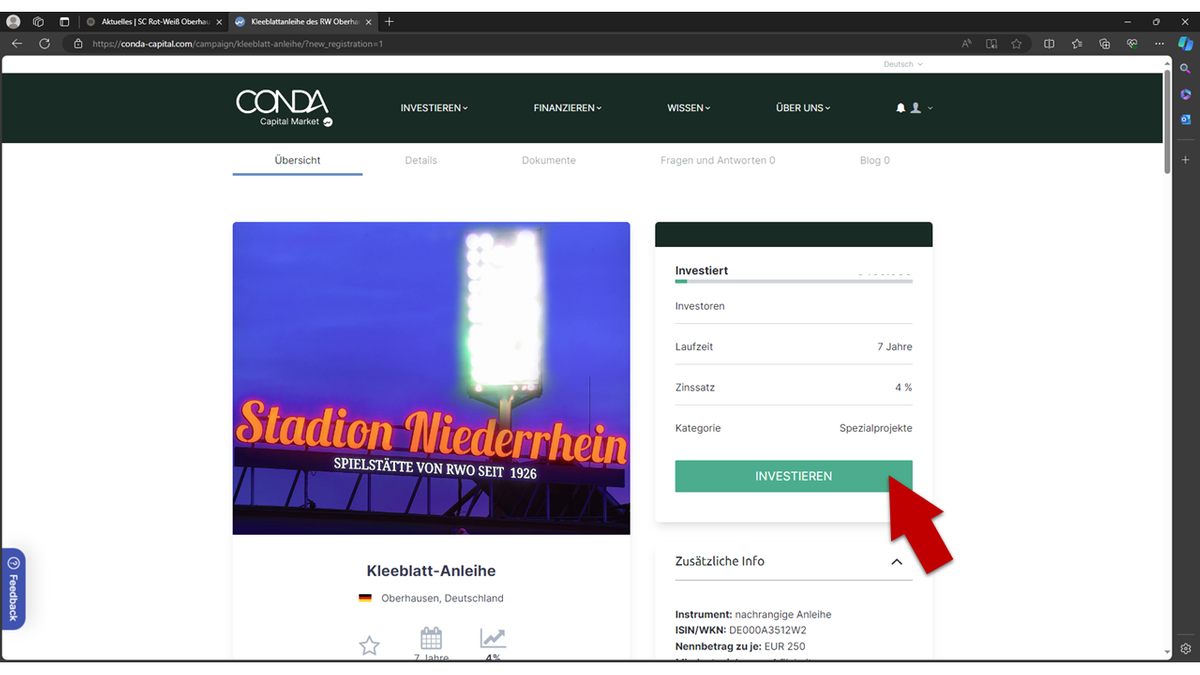
Task: Add page to favorites star icon
Action: (1016, 44)
